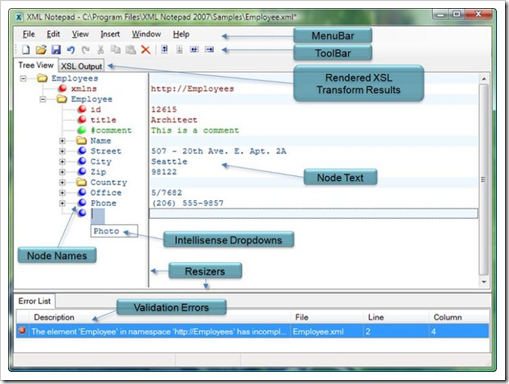Click the Name folder icon
Viewport: 509px width, 384px height.
(x=81, y=140)
